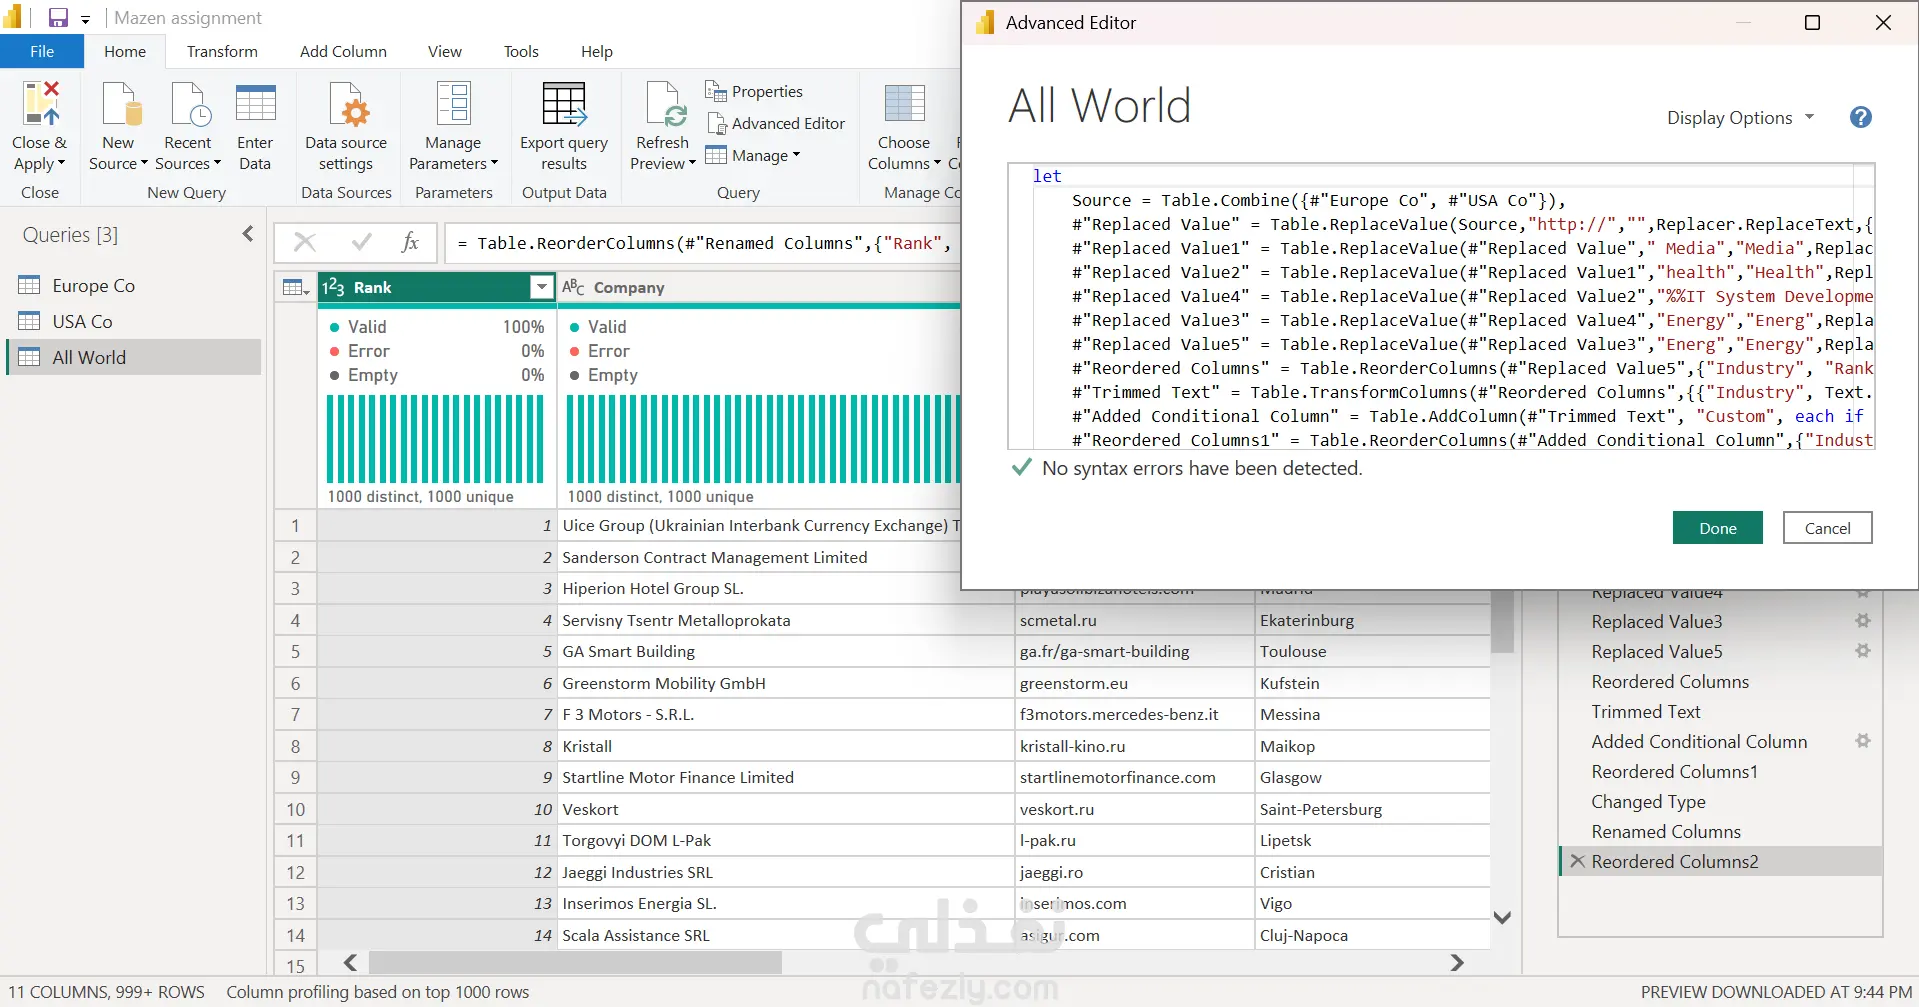Viewport: 1919px width, 1007px height.
Task: Open the table menu icon at grid corner
Action: click(296, 288)
